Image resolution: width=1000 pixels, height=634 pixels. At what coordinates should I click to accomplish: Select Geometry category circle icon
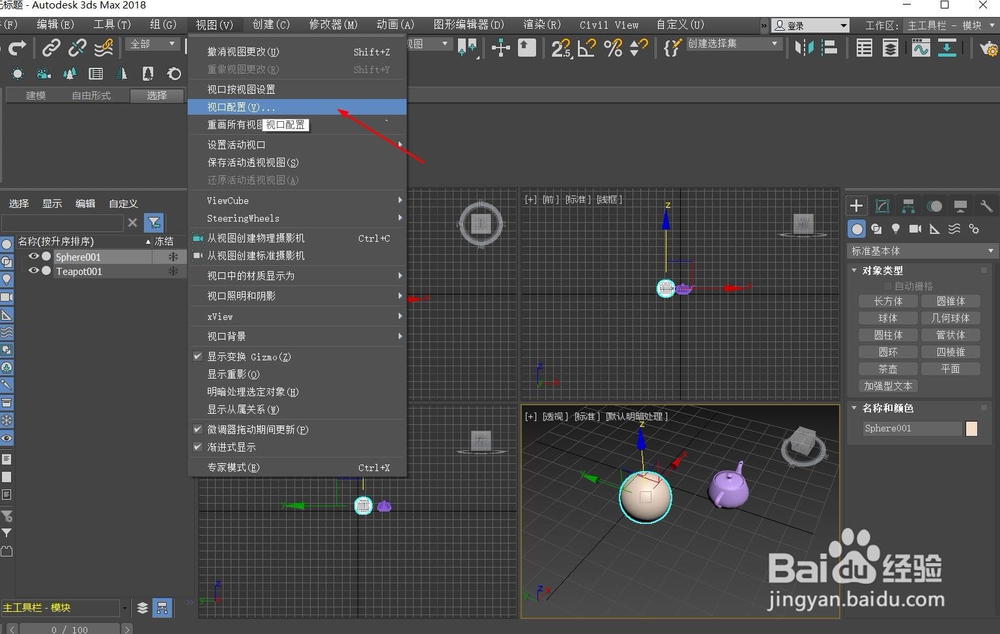857,229
